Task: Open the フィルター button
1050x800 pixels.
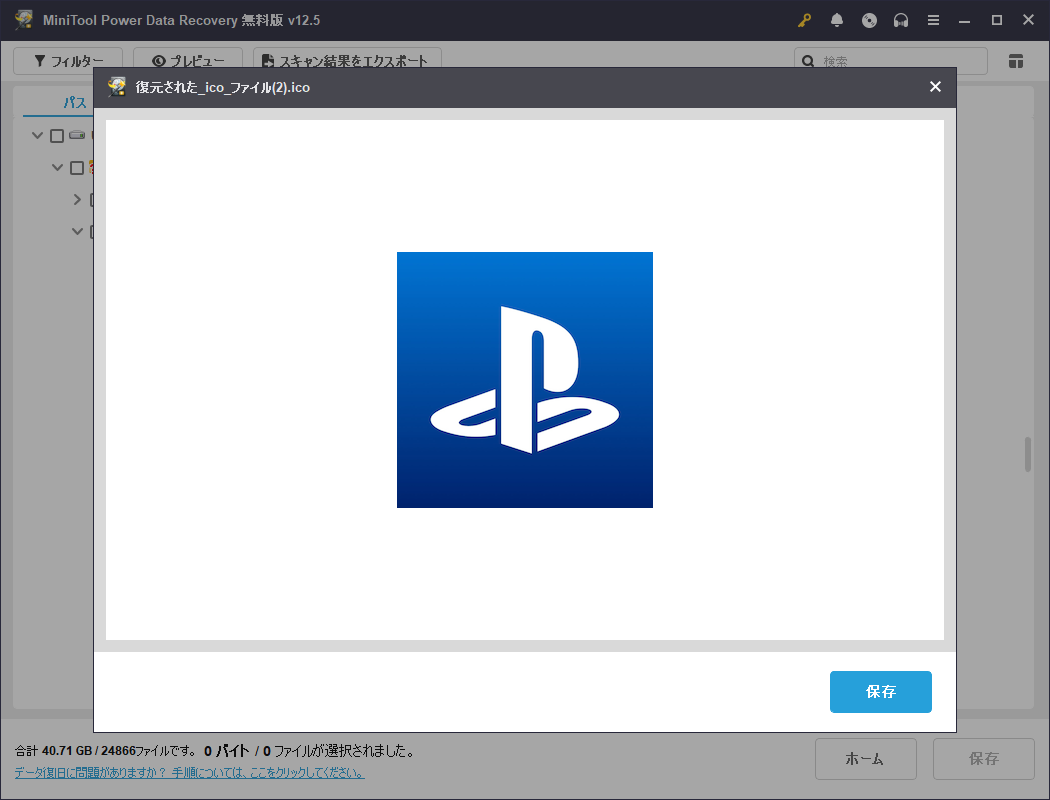Action: [68, 61]
